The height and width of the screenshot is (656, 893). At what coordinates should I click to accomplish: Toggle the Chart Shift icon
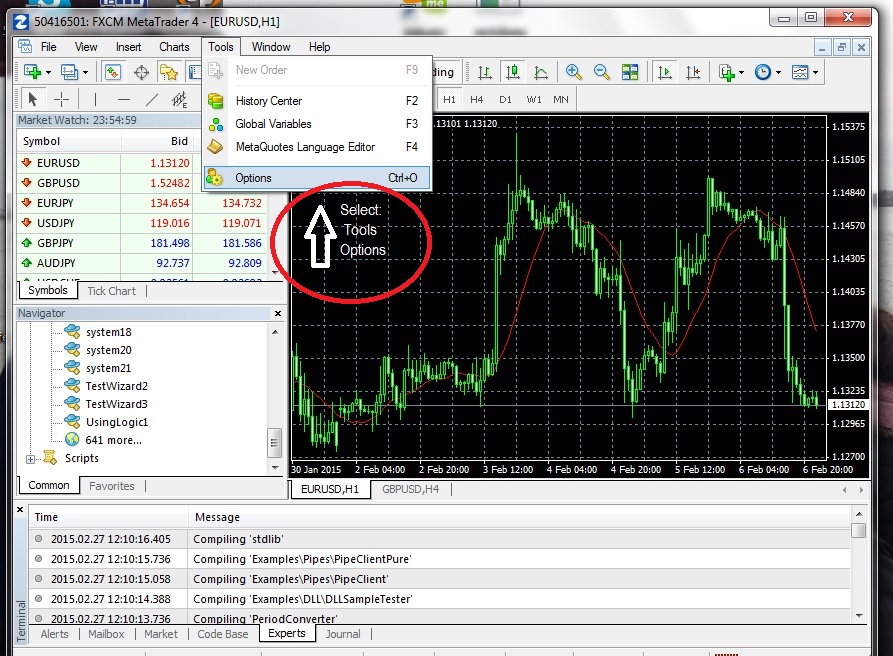(x=693, y=72)
